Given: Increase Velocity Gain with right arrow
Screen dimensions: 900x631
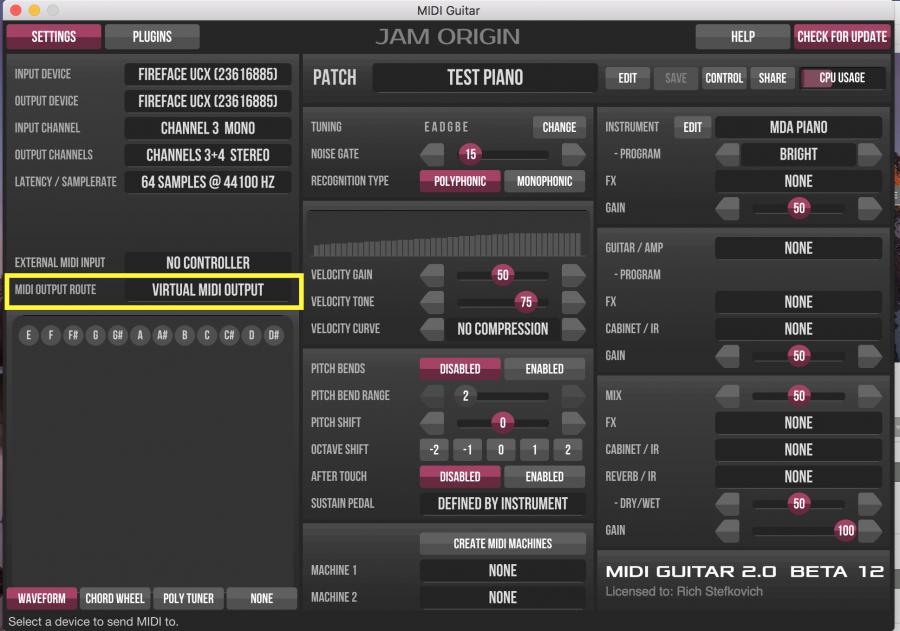Looking at the screenshot, I should coord(573,275).
